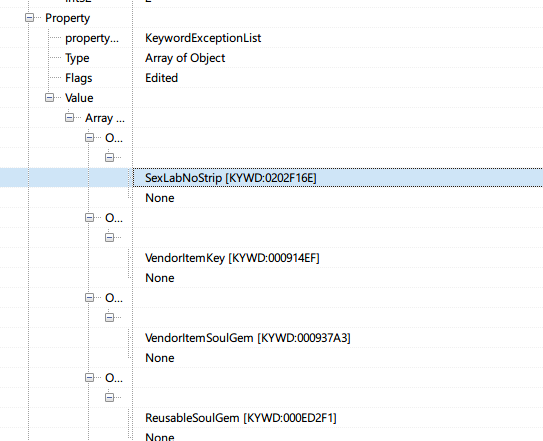This screenshot has height=441, width=543.
Task: Select the Flags tree row label
Action: tap(79, 78)
